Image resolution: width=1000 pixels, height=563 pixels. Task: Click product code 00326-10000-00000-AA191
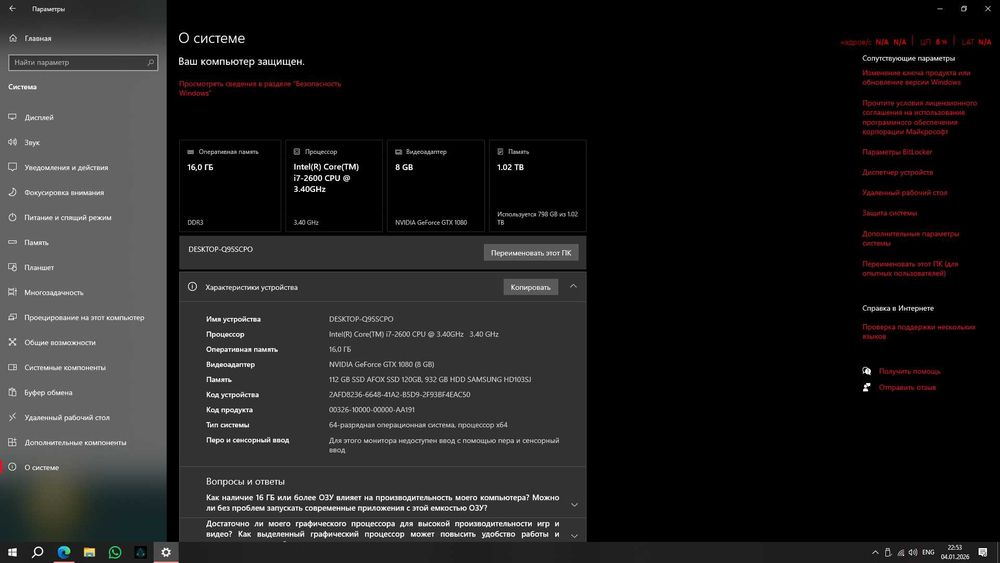(x=372, y=410)
